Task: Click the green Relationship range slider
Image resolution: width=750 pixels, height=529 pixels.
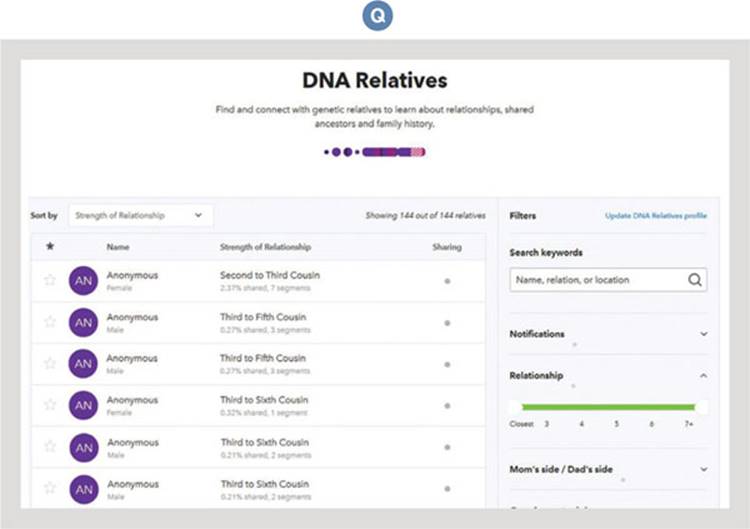Action: tap(608, 407)
